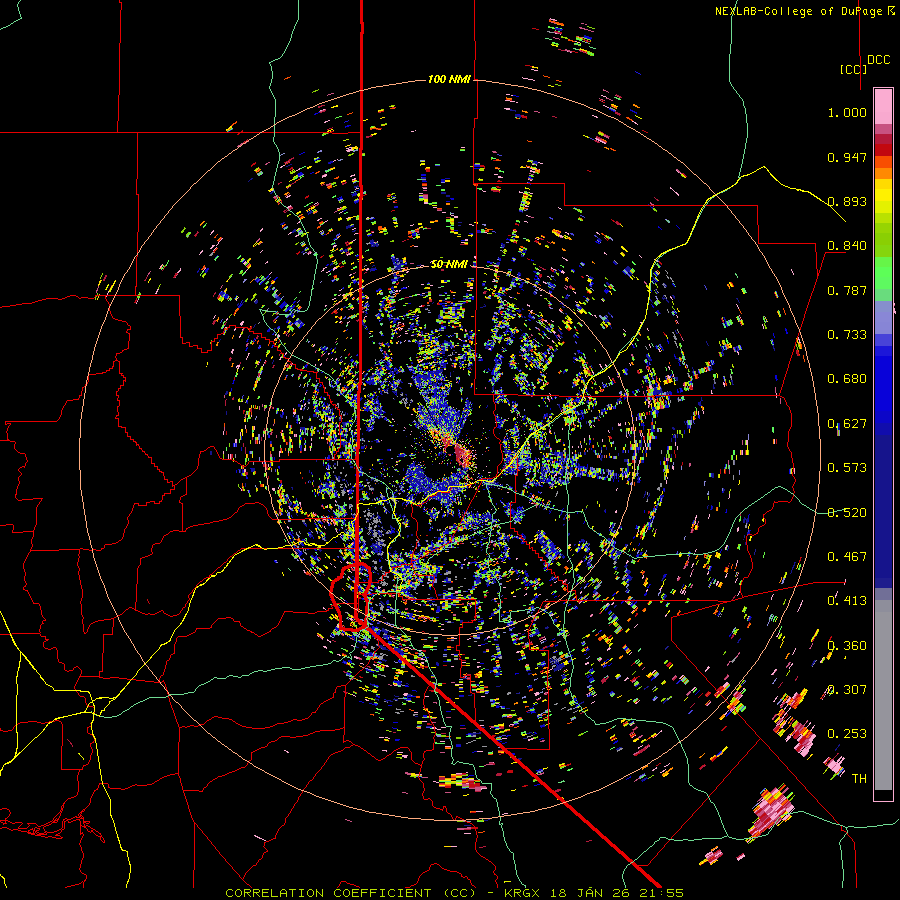Click the pink high-CC core near radar center

point(462,455)
